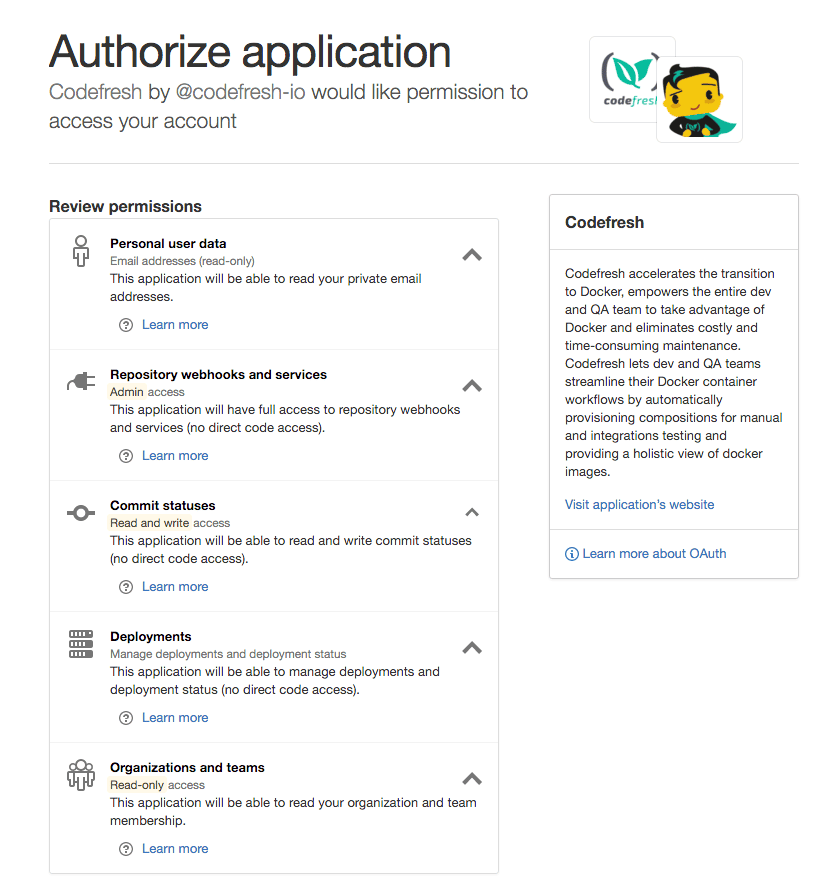Open Learn more about OAuth link
Screen dimensions: 821x881
654,554
